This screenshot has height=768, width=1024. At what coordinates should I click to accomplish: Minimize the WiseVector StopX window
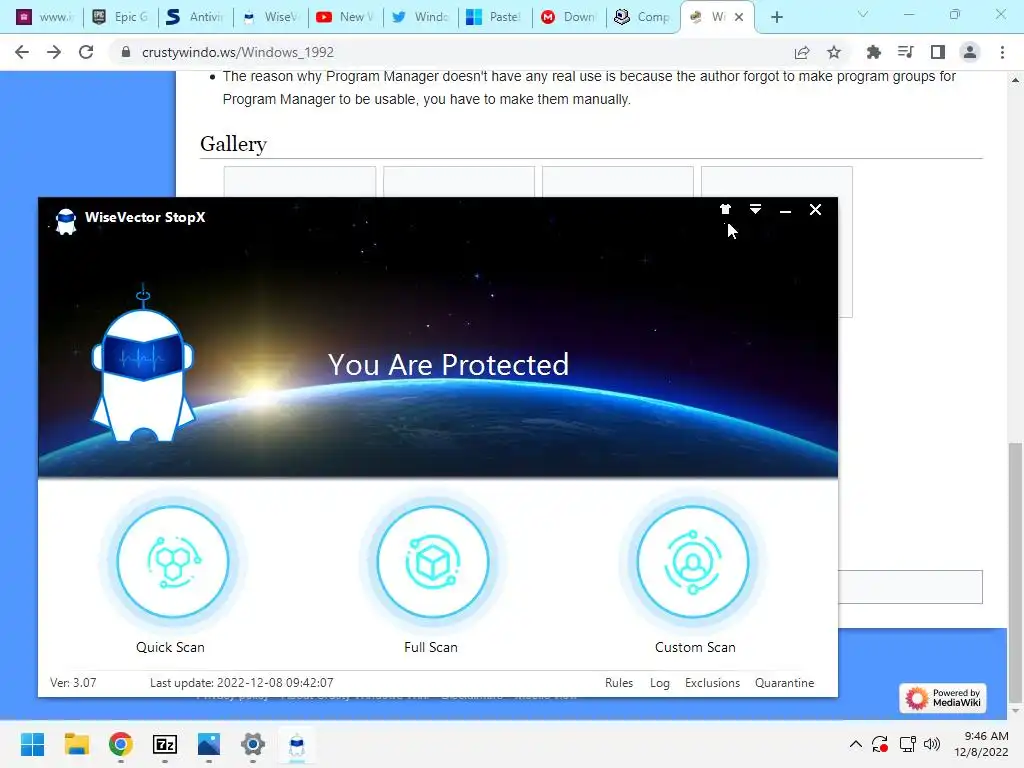click(x=786, y=210)
